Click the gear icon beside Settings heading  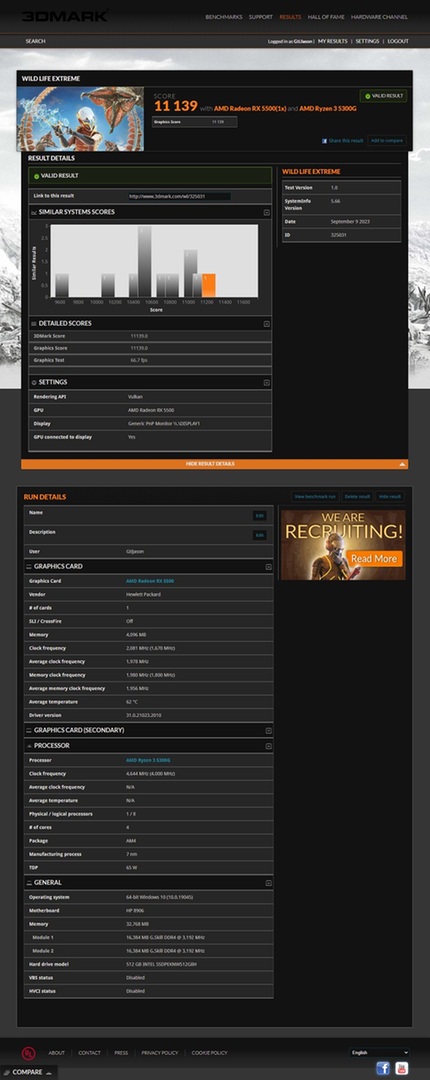point(34,382)
